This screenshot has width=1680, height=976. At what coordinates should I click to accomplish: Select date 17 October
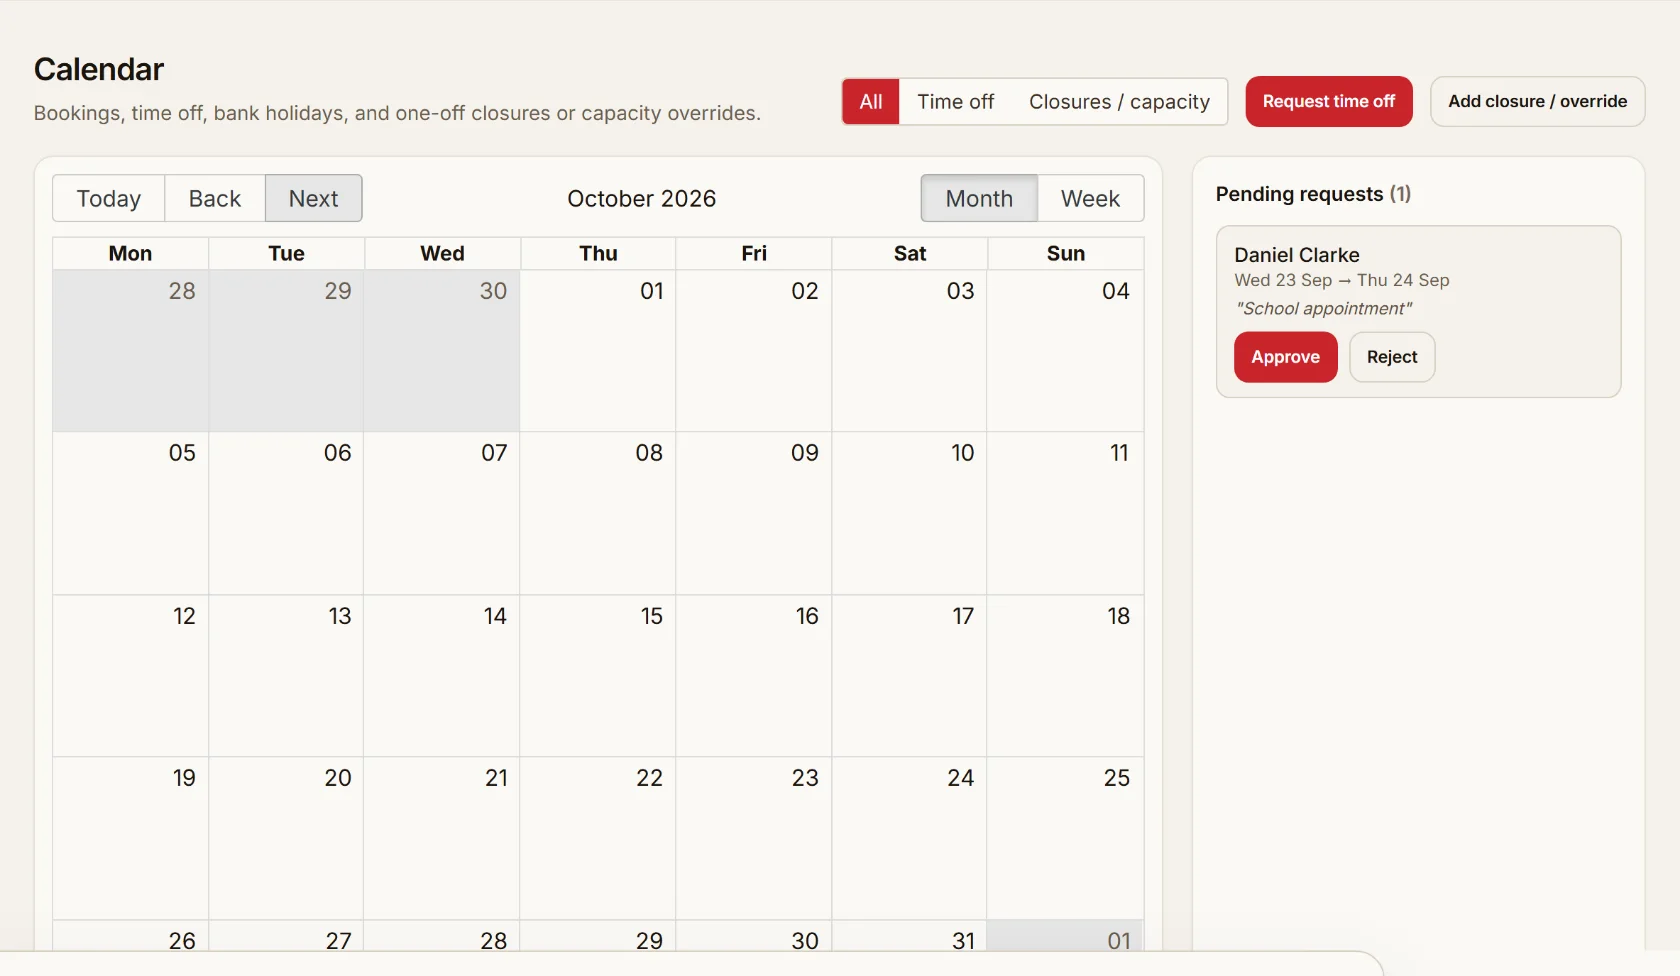963,616
